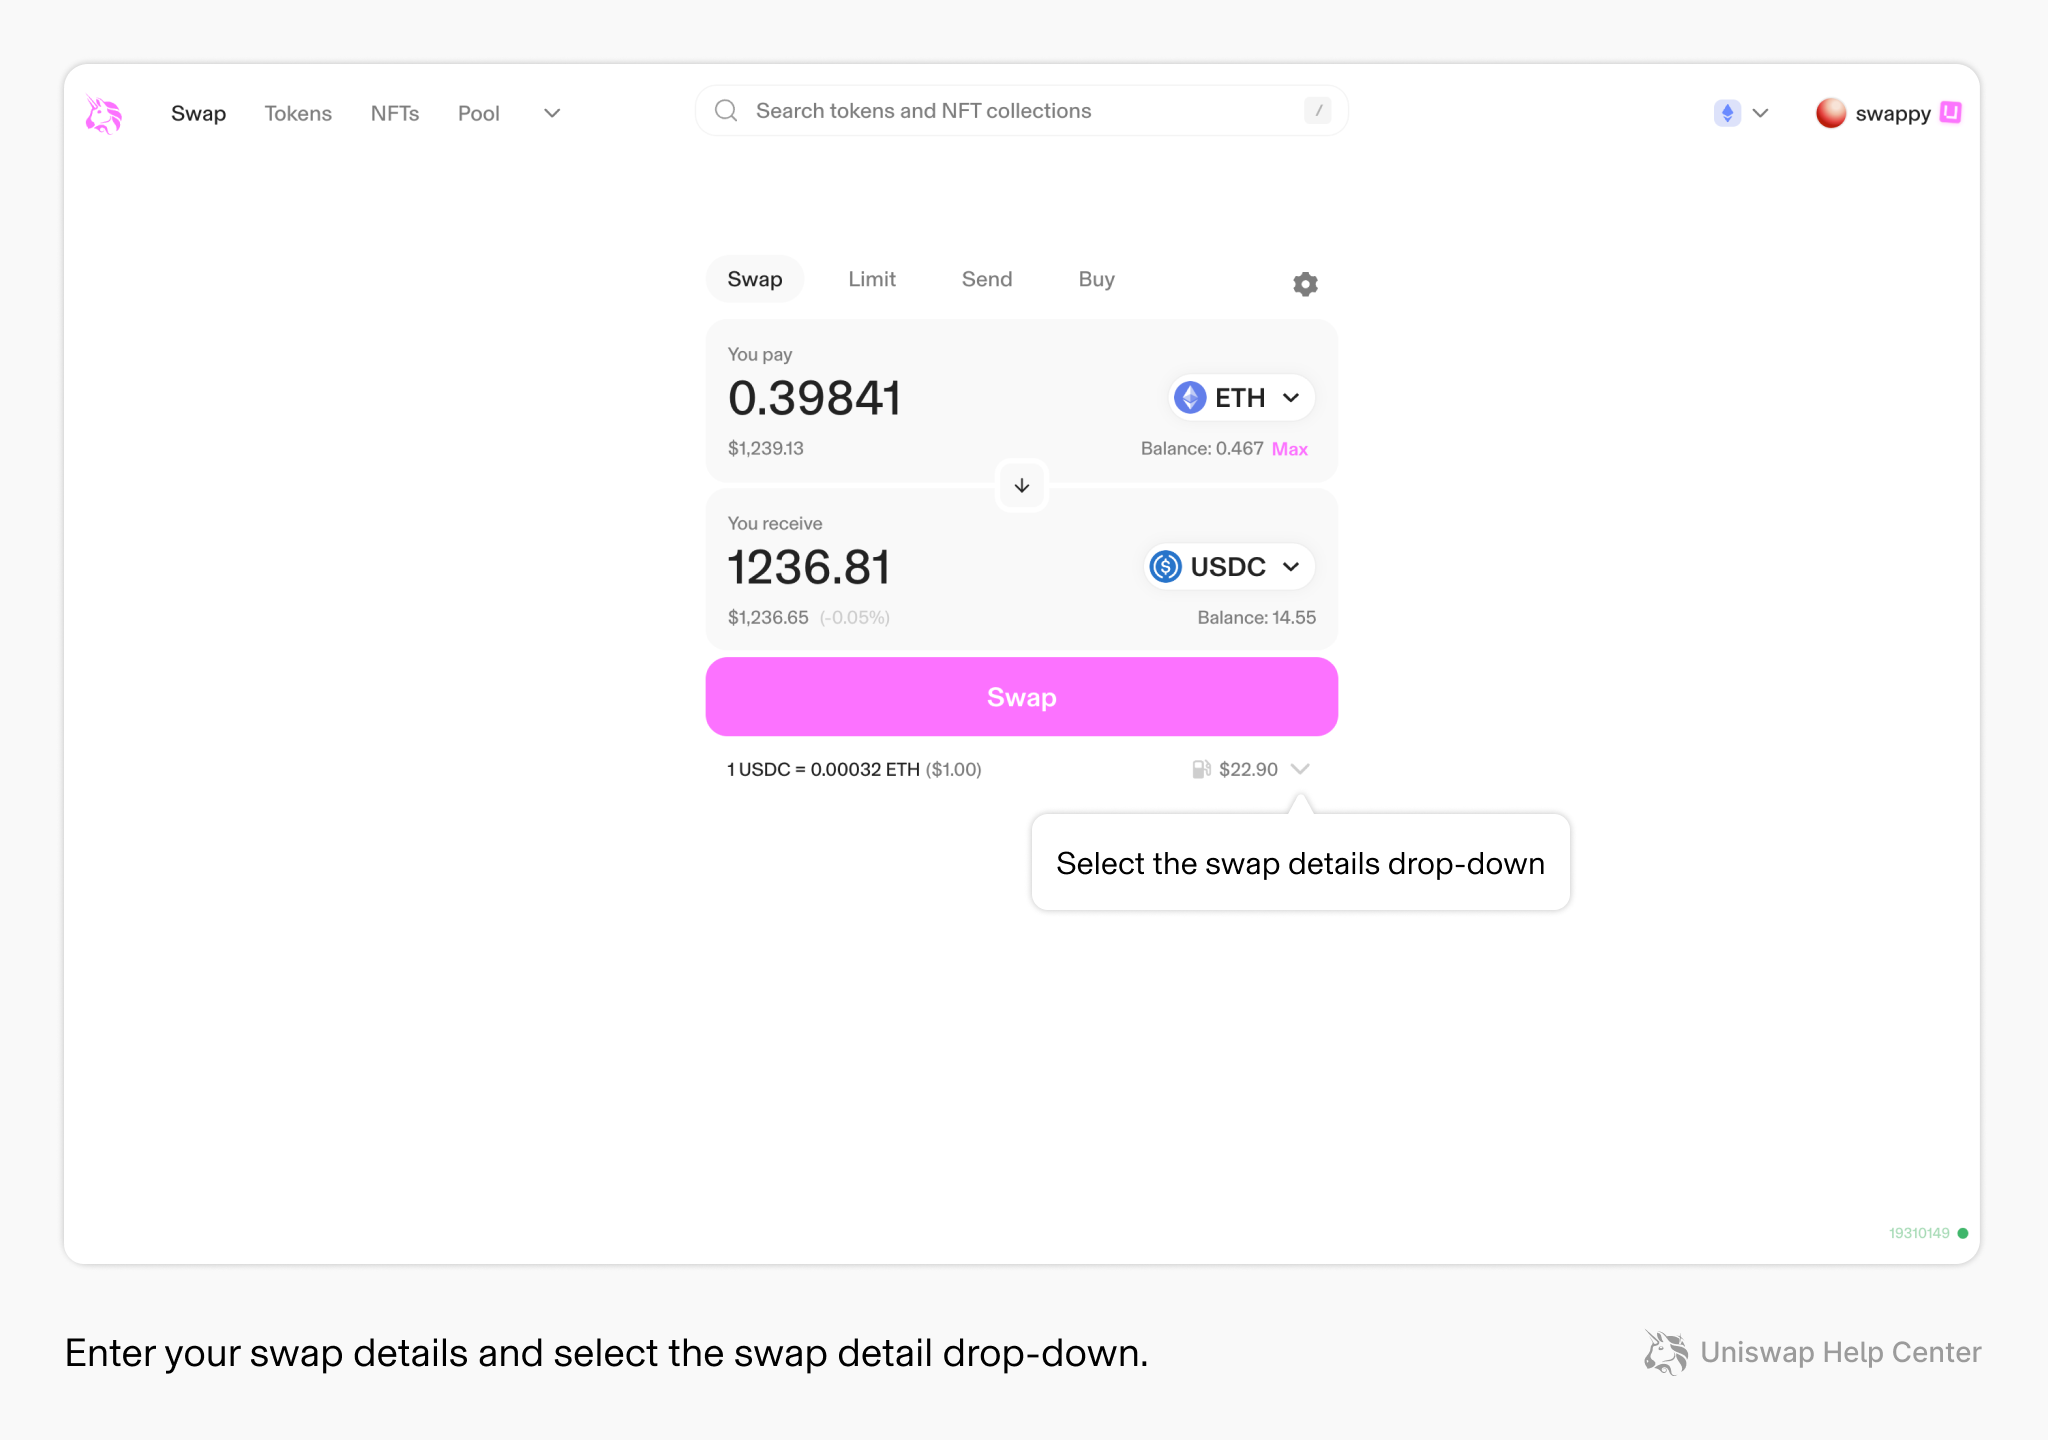
Task: Click the Uniswap unicorn logo
Action: click(104, 113)
